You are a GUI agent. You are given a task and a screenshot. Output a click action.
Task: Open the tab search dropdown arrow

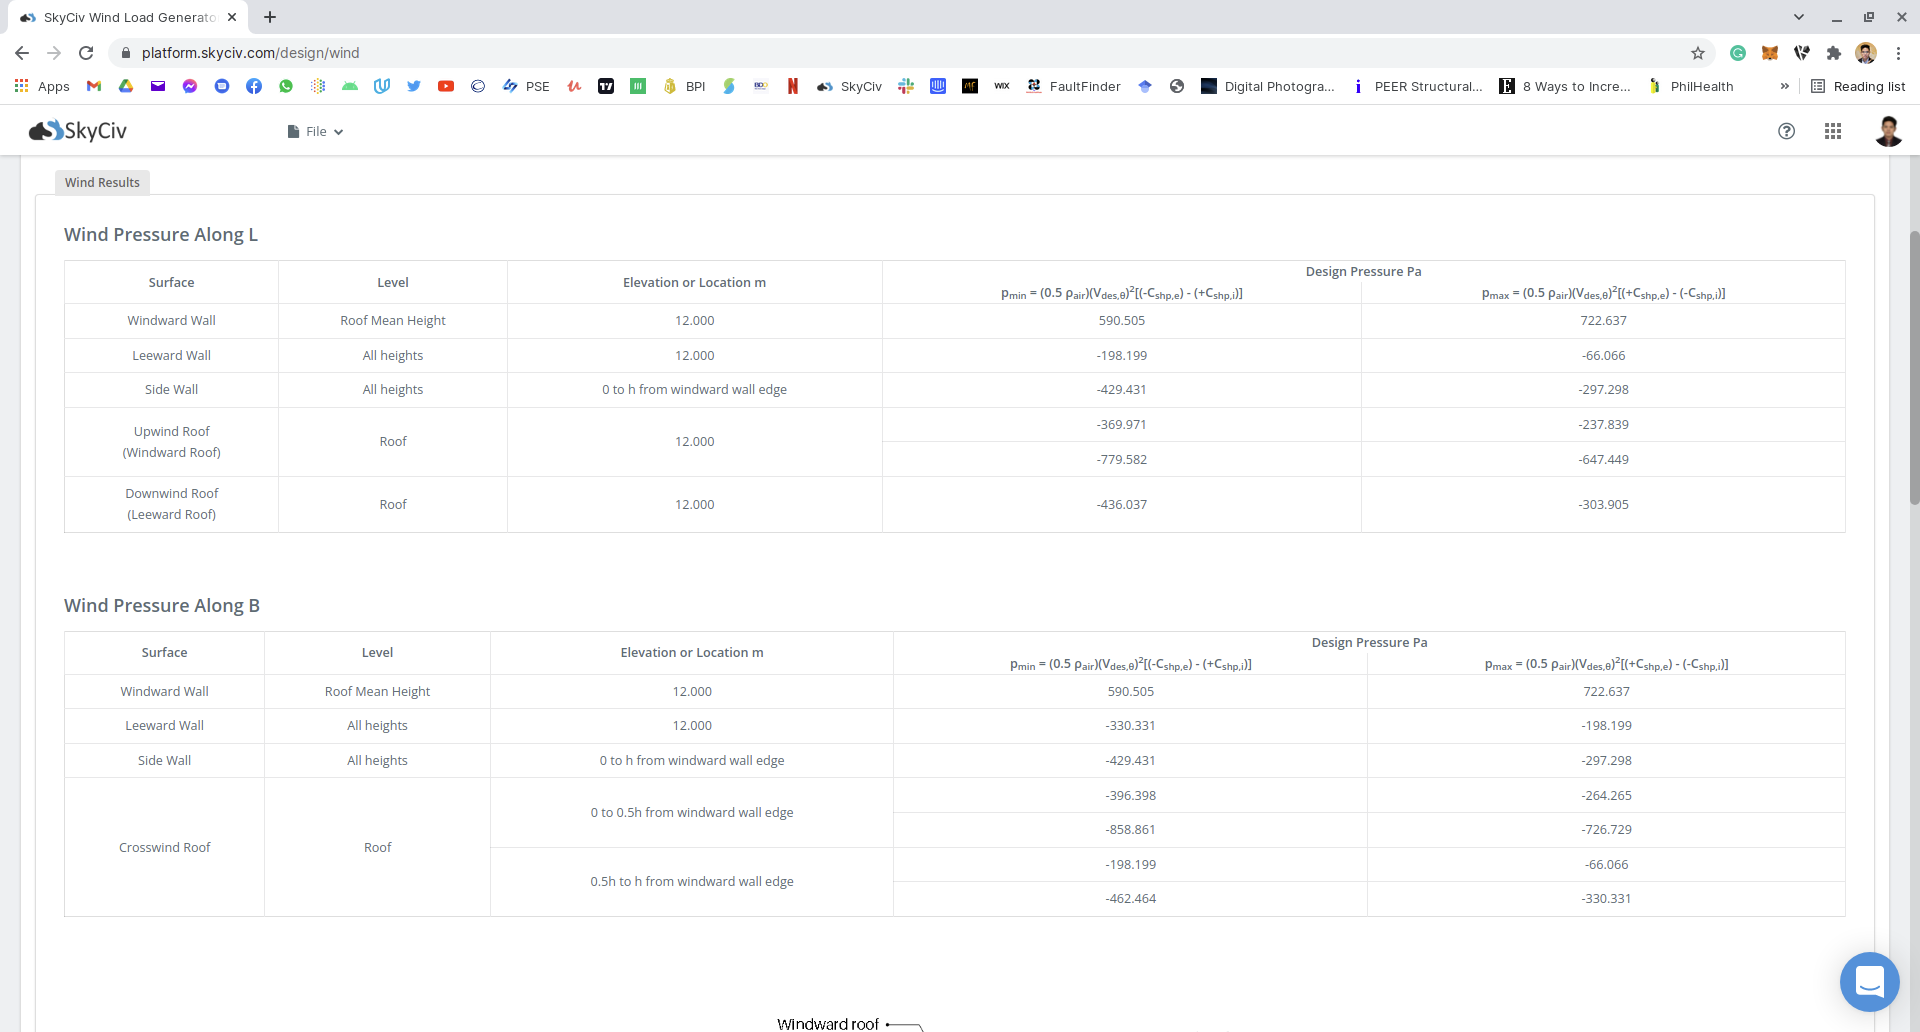[x=1798, y=17]
